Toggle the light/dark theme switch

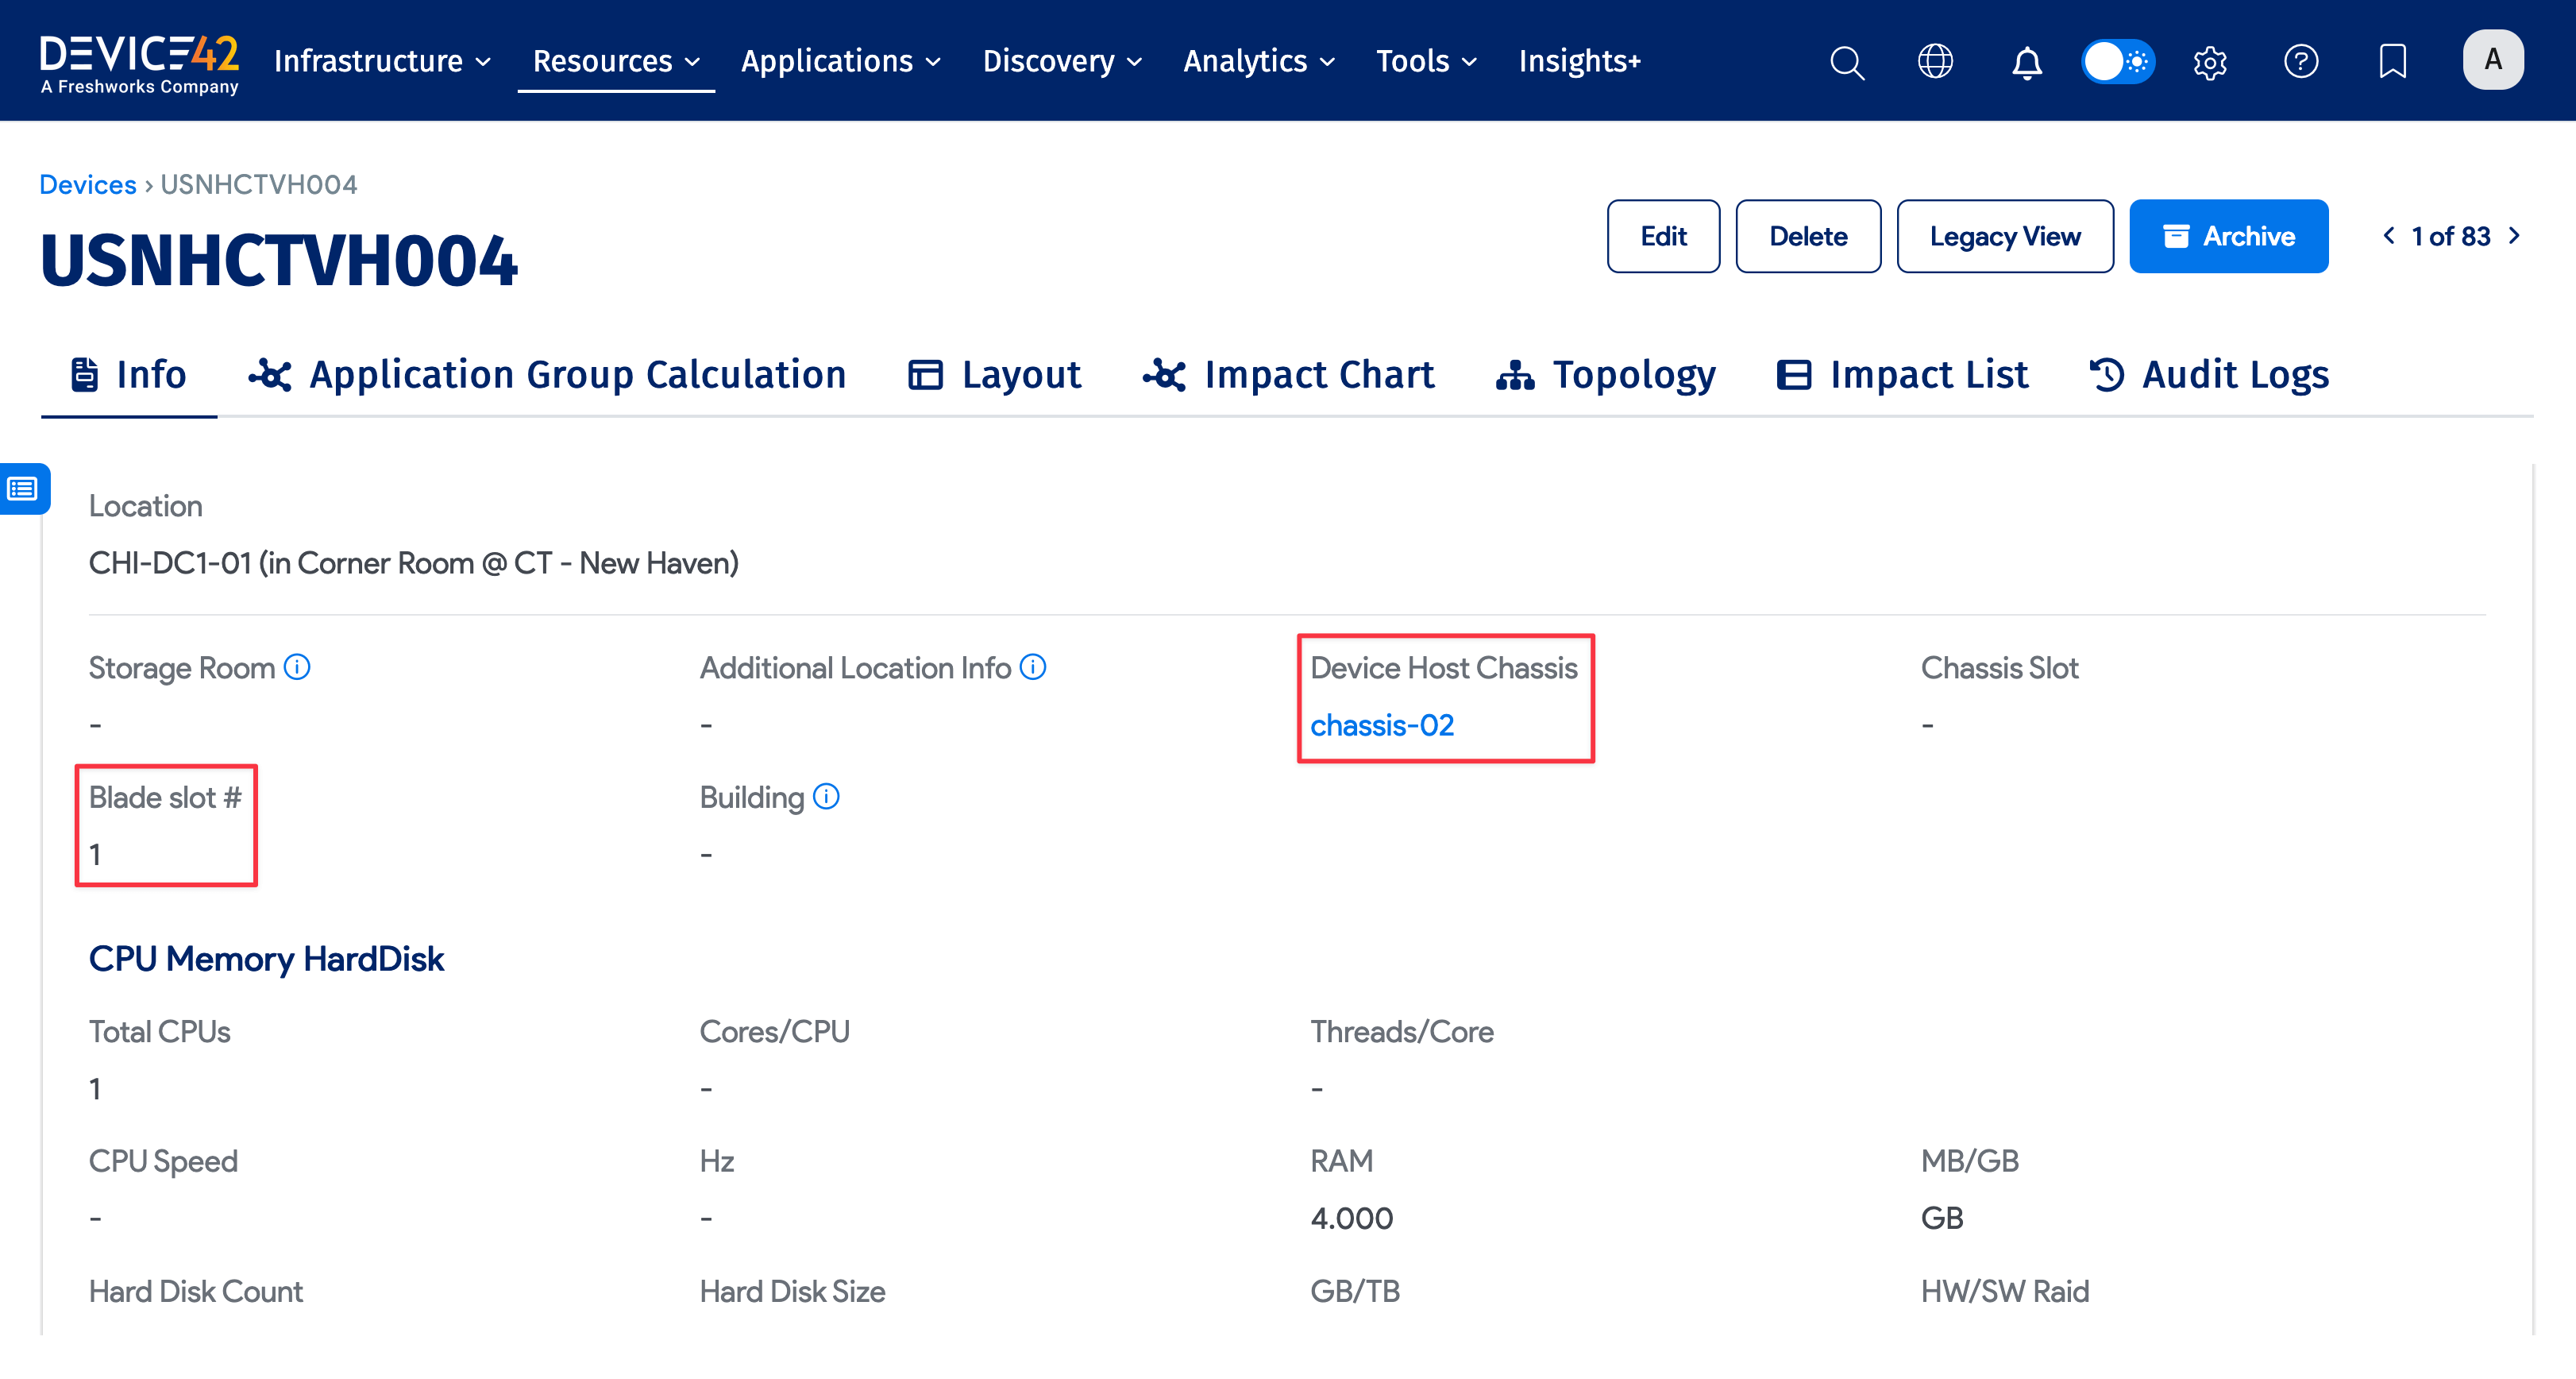tap(2117, 61)
